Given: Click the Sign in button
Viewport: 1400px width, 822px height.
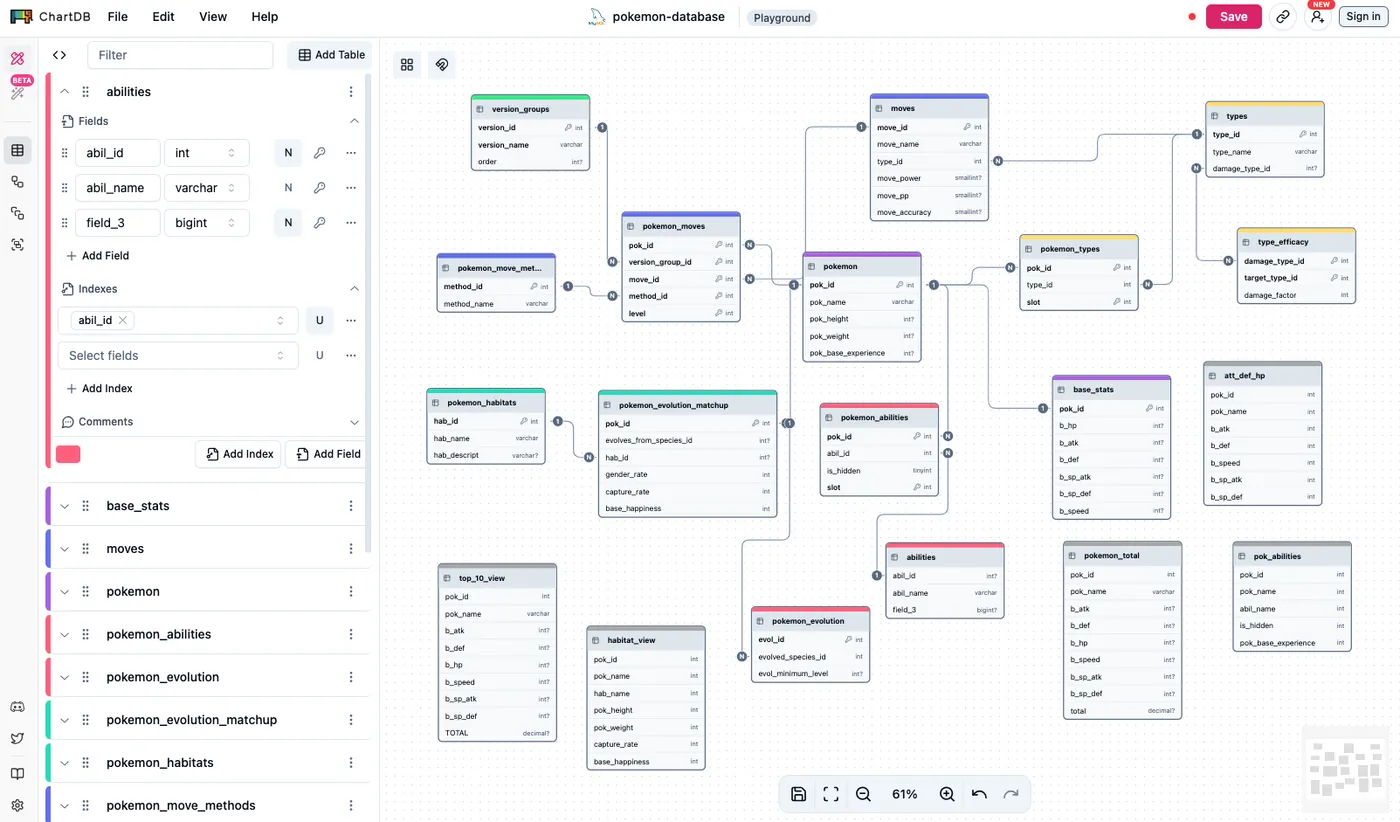Looking at the screenshot, I should pyautogui.click(x=1363, y=17).
